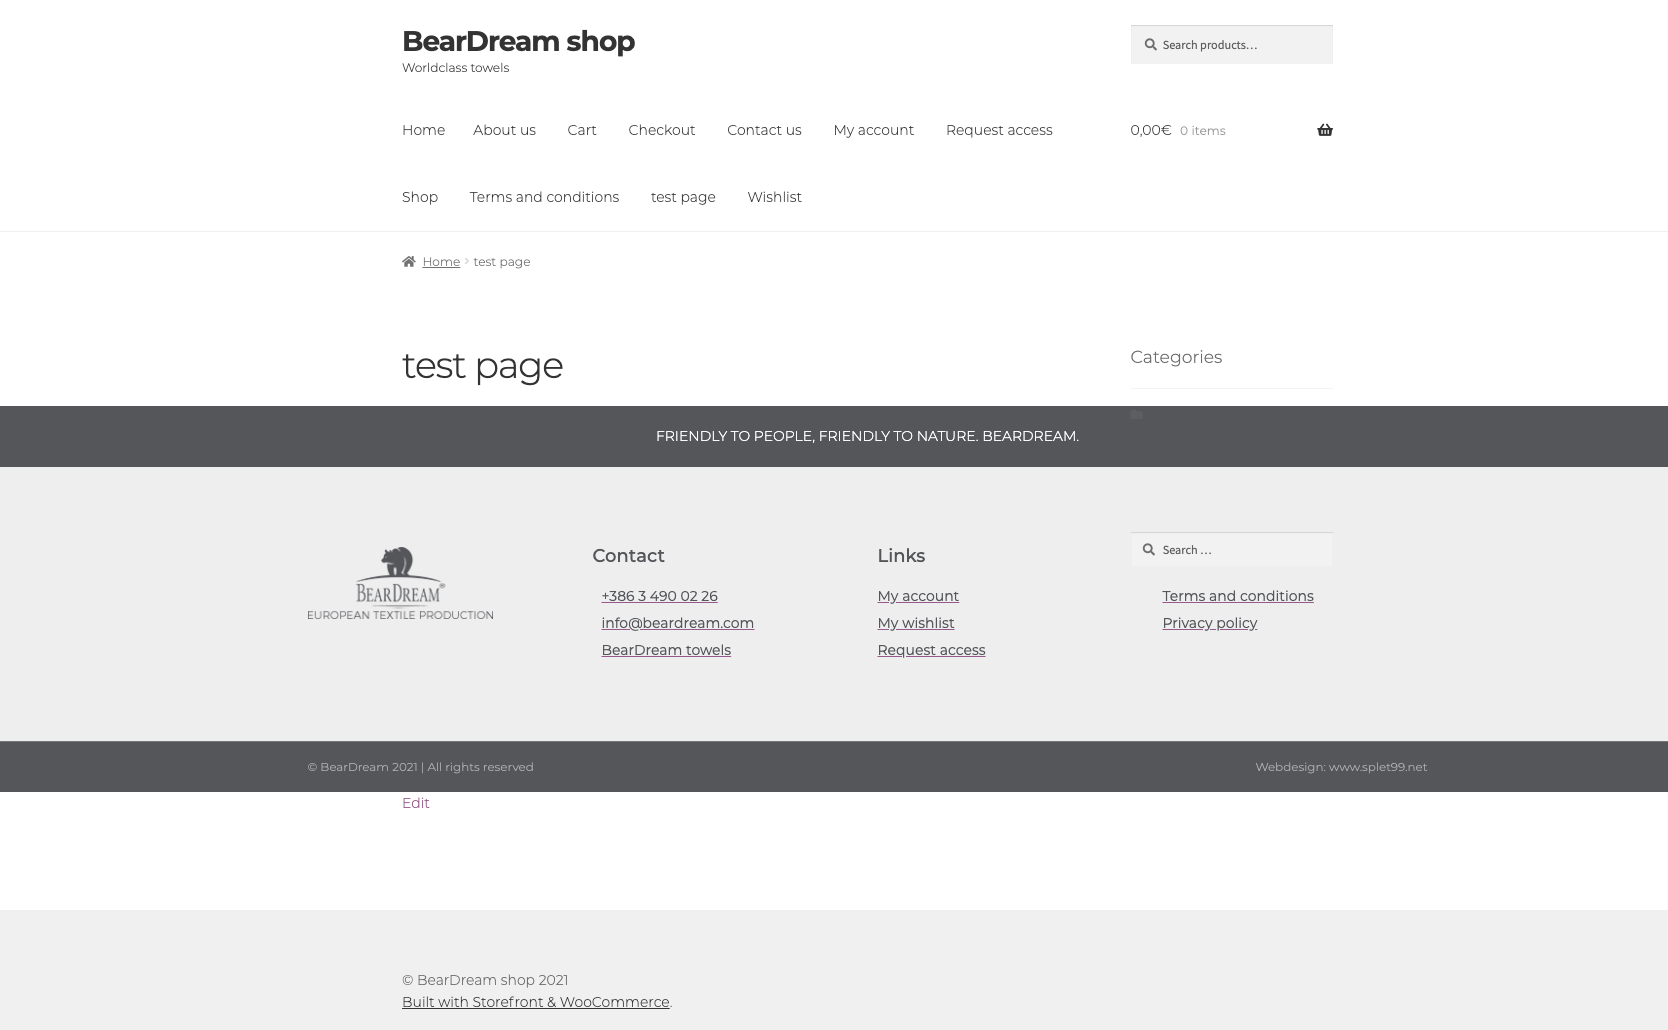Click the magnifier icon in product search
Viewport: 1668px width, 1030px height.
coord(1150,44)
